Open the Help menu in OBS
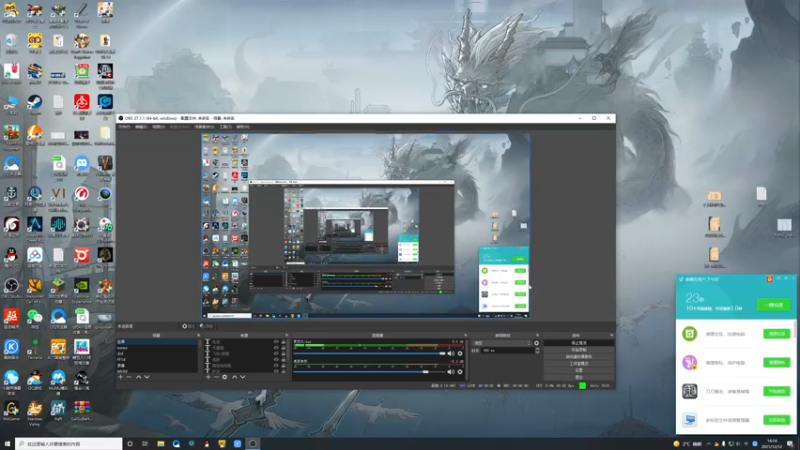Image resolution: width=800 pixels, height=450 pixels. 243,127
